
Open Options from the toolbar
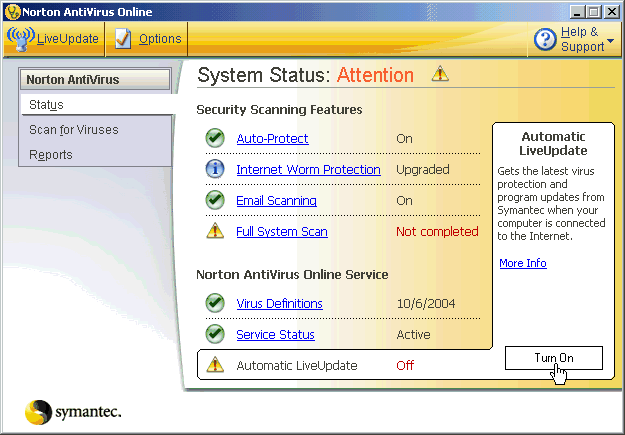148,39
